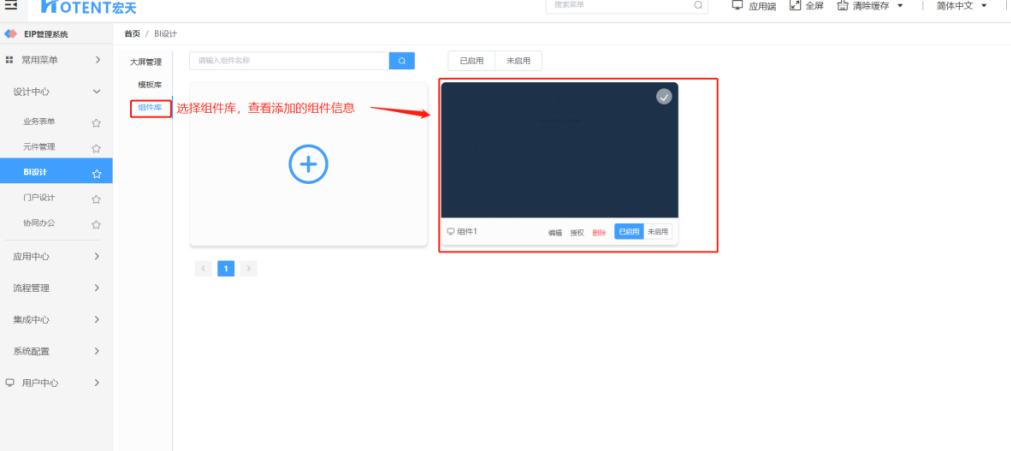Click the 用户中心 monitor icon
1011x451 pixels.
point(9,383)
